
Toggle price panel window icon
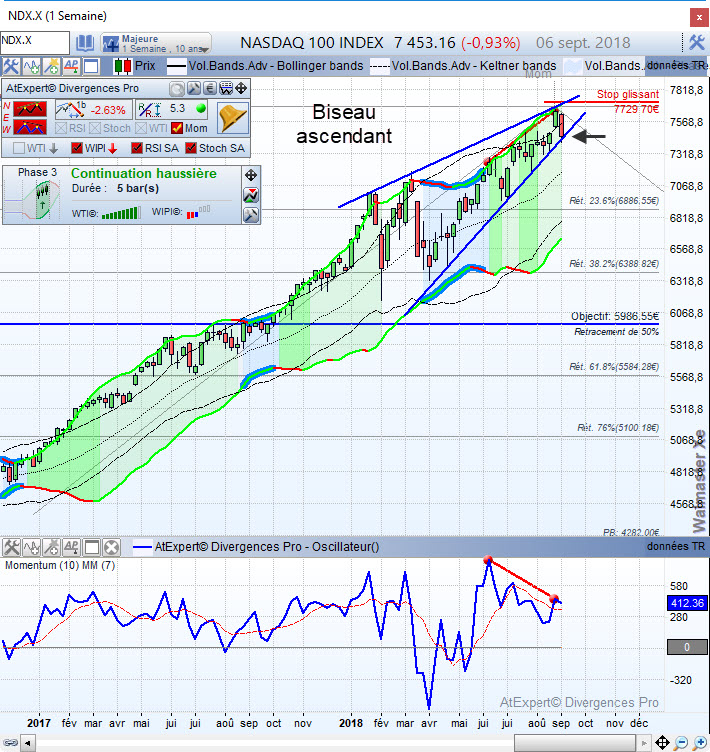[91, 66]
